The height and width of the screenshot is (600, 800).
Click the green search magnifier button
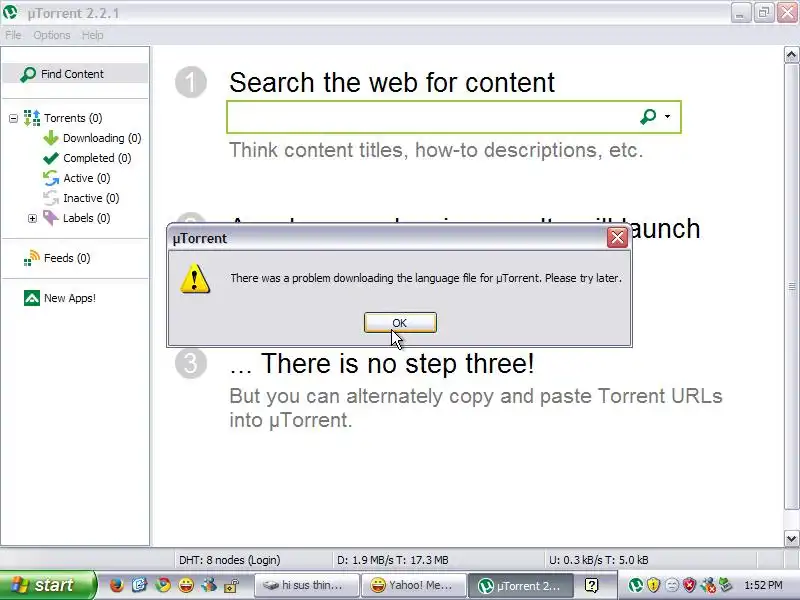[x=648, y=117]
